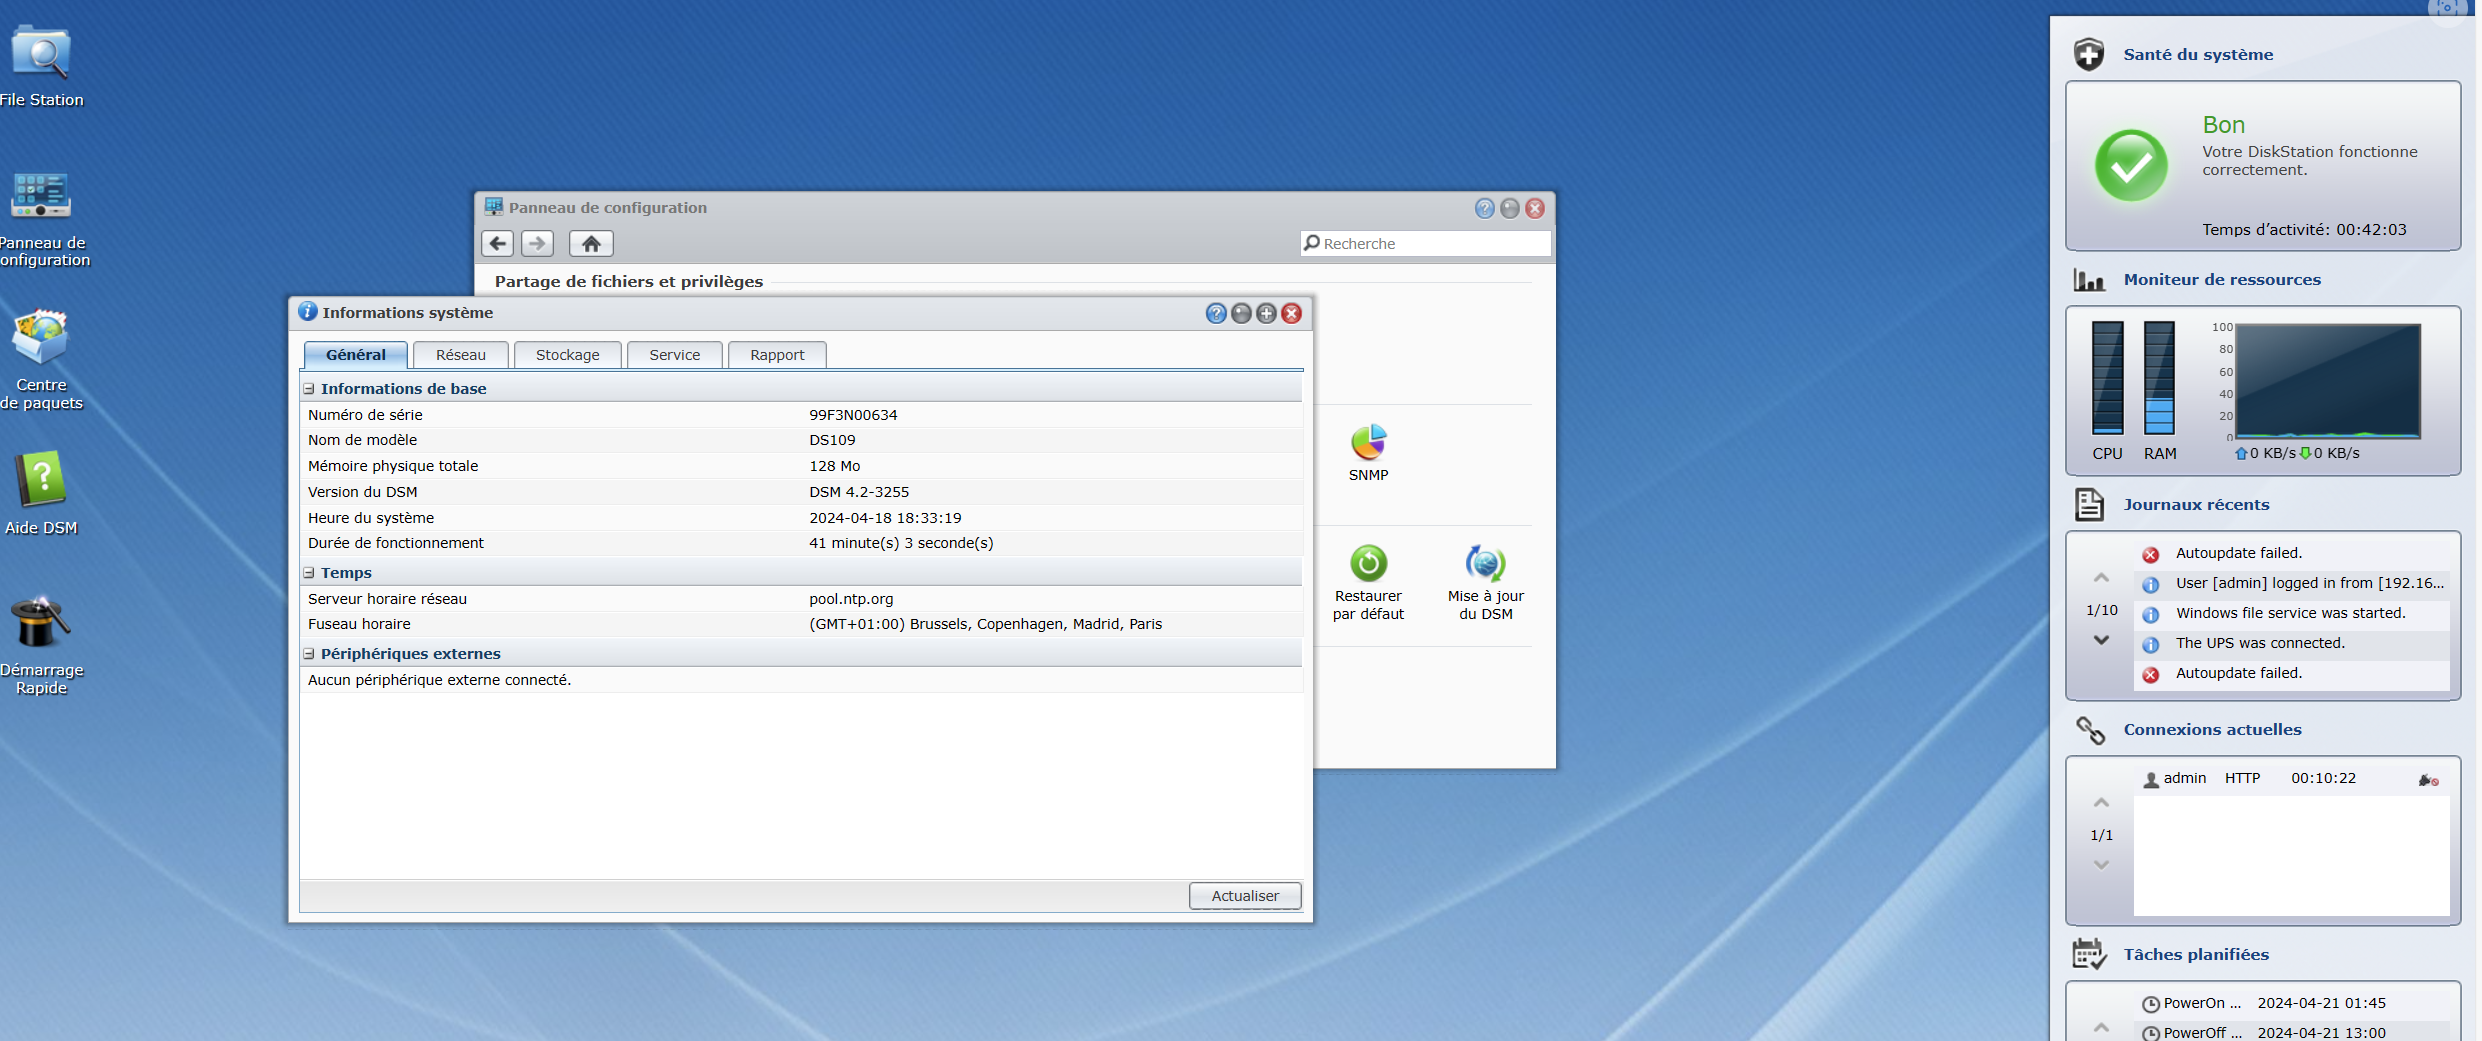Image resolution: width=2482 pixels, height=1041 pixels.
Task: Click the network traffic graph
Action: (2327, 381)
